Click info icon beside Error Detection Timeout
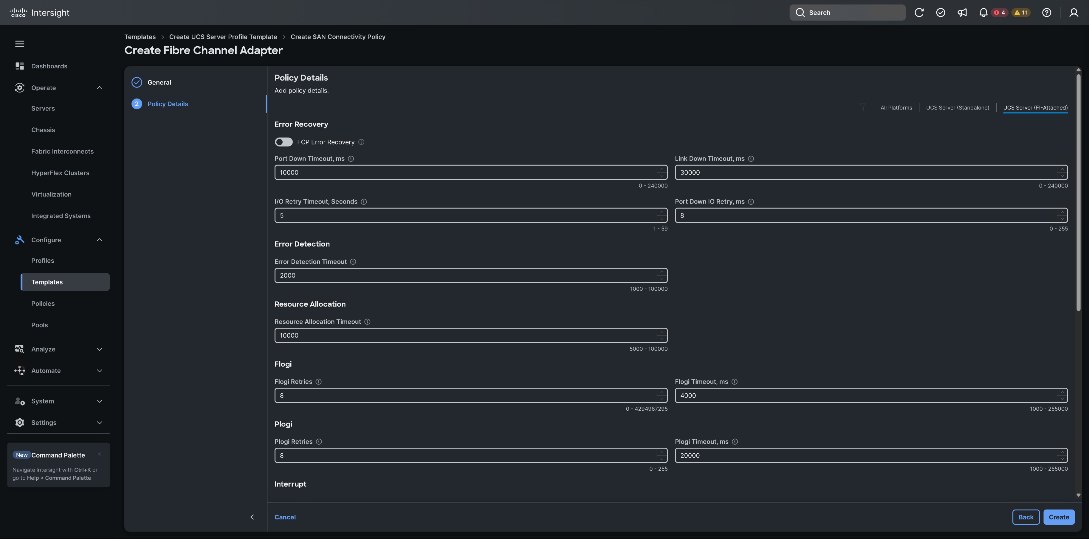Viewport: 1089px width, 539px height. (353, 262)
